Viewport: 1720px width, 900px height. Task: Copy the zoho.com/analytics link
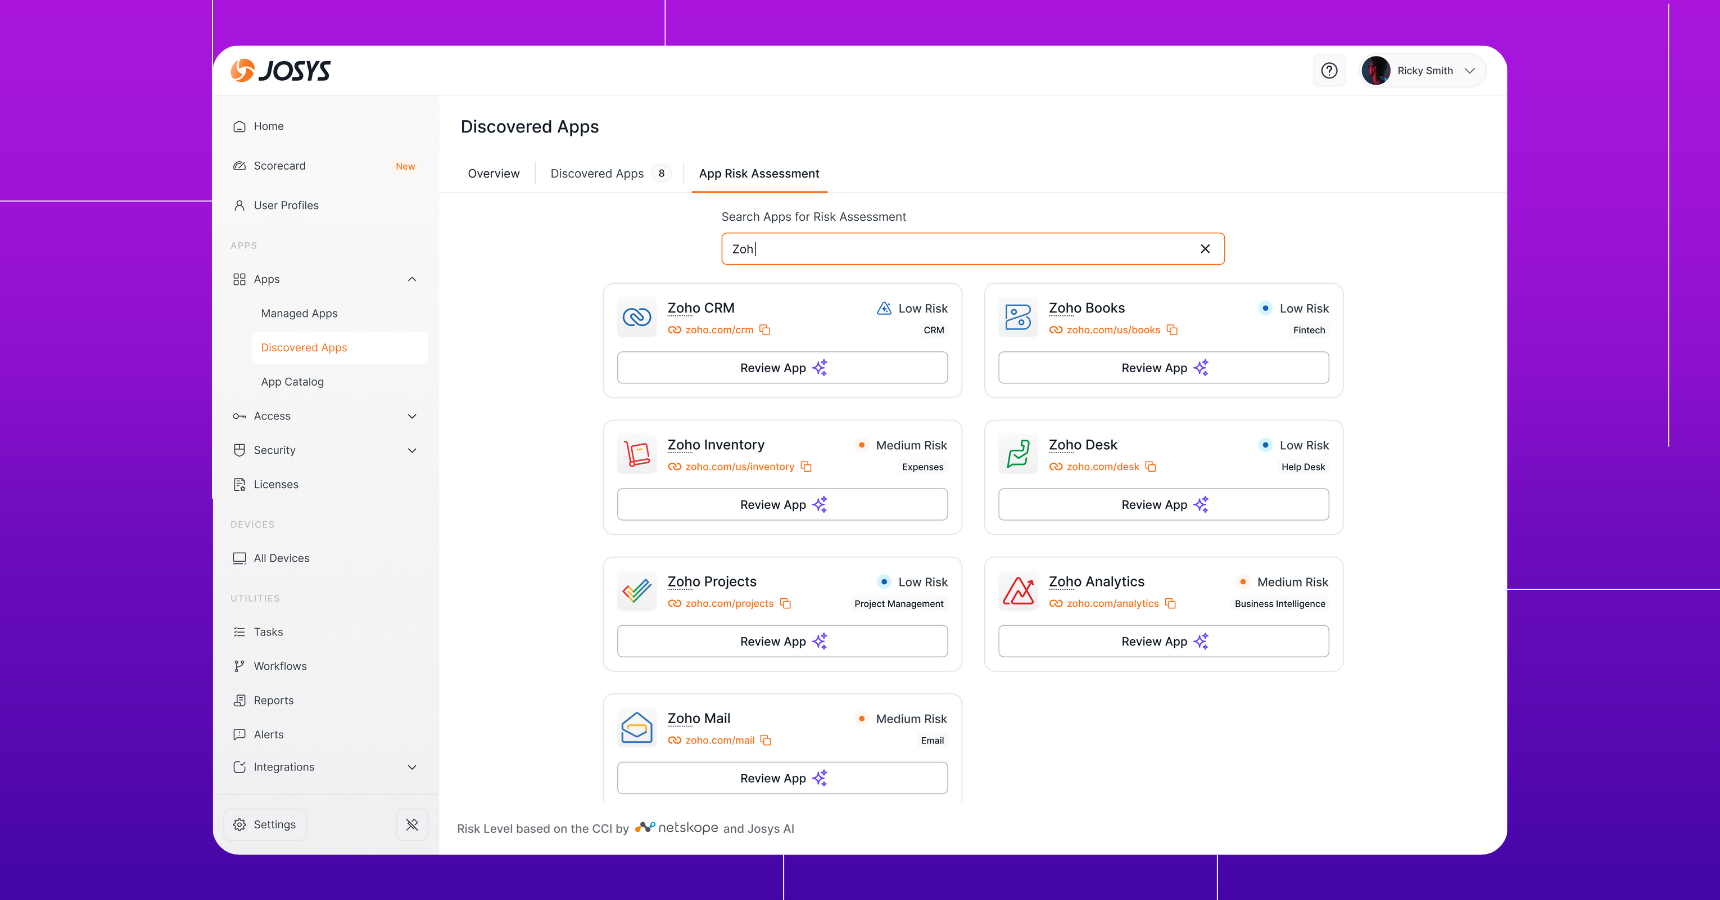click(x=1170, y=604)
